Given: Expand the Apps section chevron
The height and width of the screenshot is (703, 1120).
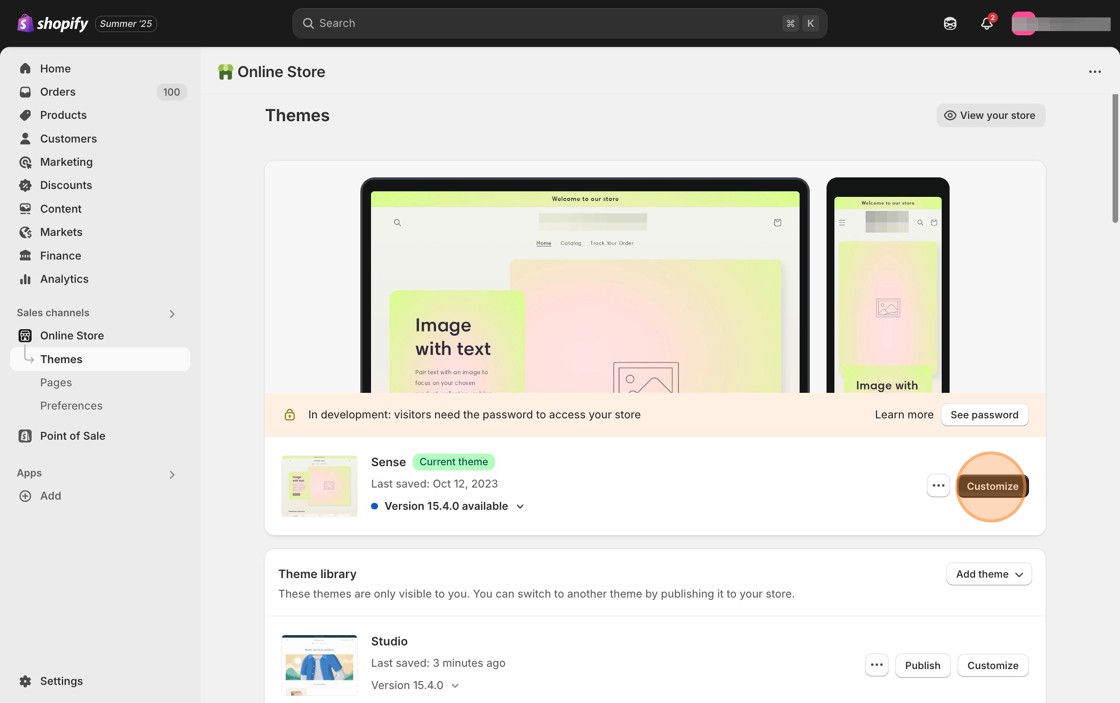Looking at the screenshot, I should pyautogui.click(x=172, y=474).
